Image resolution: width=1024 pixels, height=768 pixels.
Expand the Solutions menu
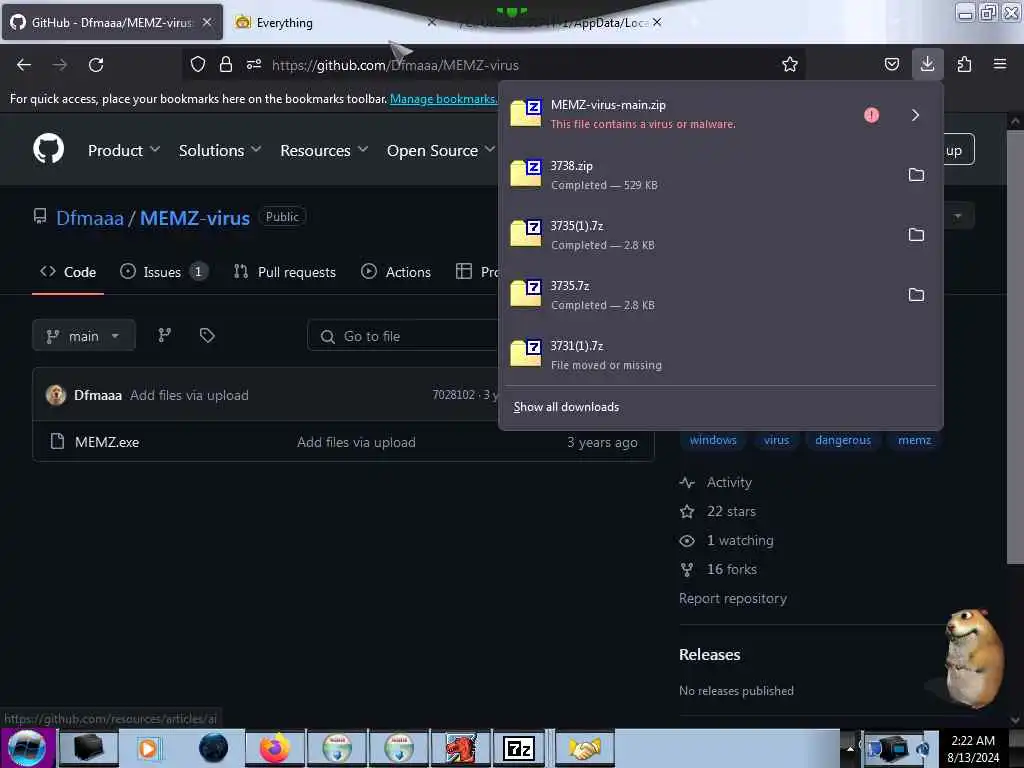tap(220, 150)
